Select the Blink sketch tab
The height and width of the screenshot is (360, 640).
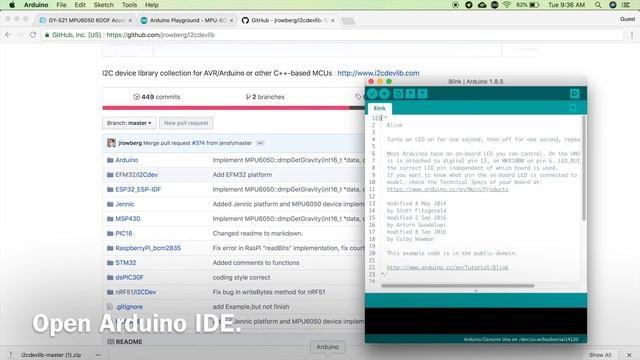pos(380,108)
